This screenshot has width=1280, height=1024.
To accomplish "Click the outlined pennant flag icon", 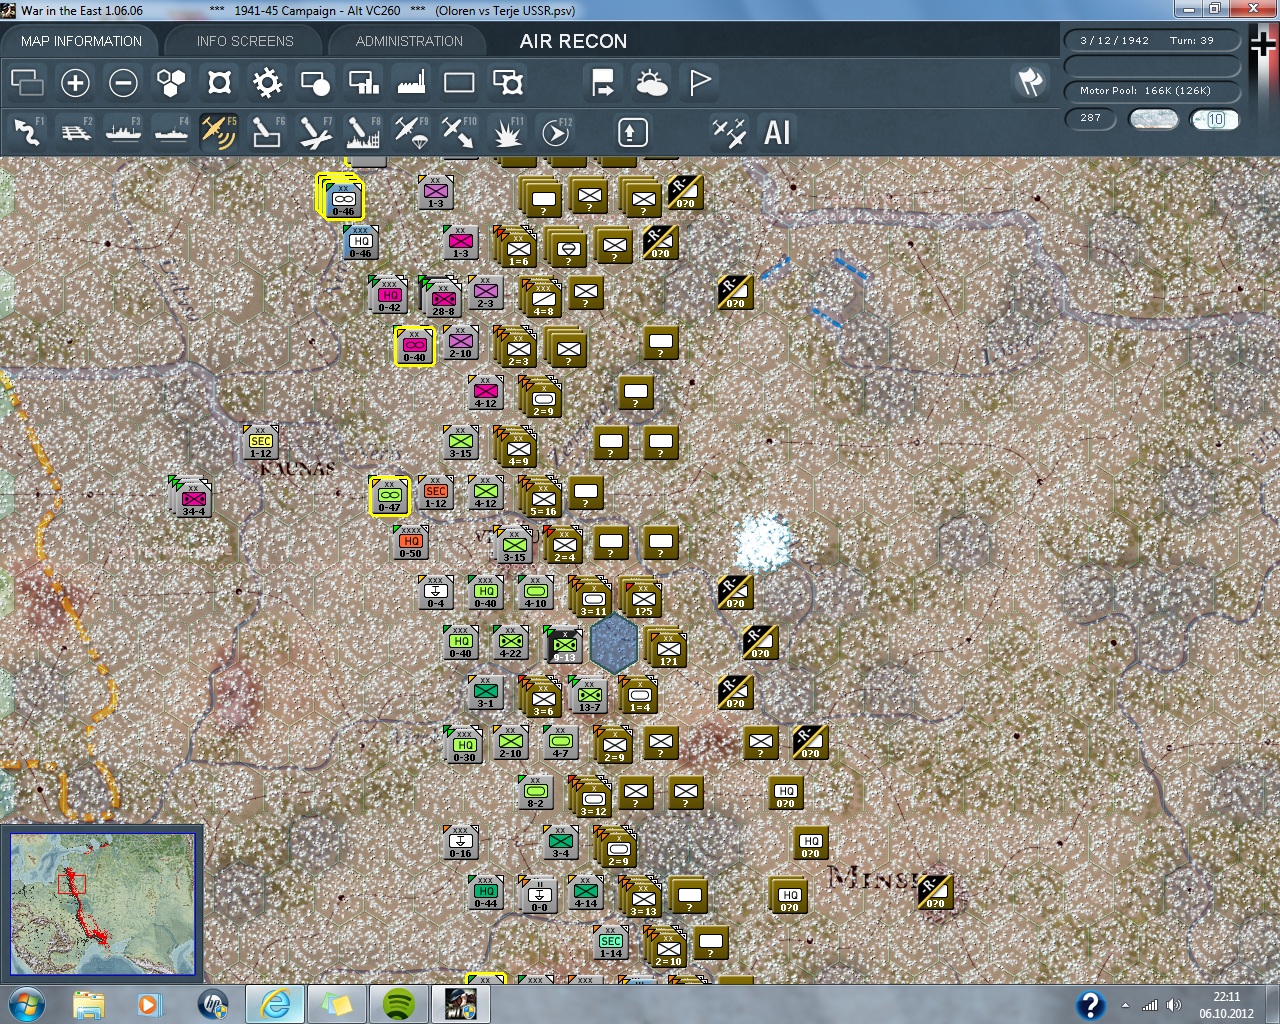I will pyautogui.click(x=700, y=82).
